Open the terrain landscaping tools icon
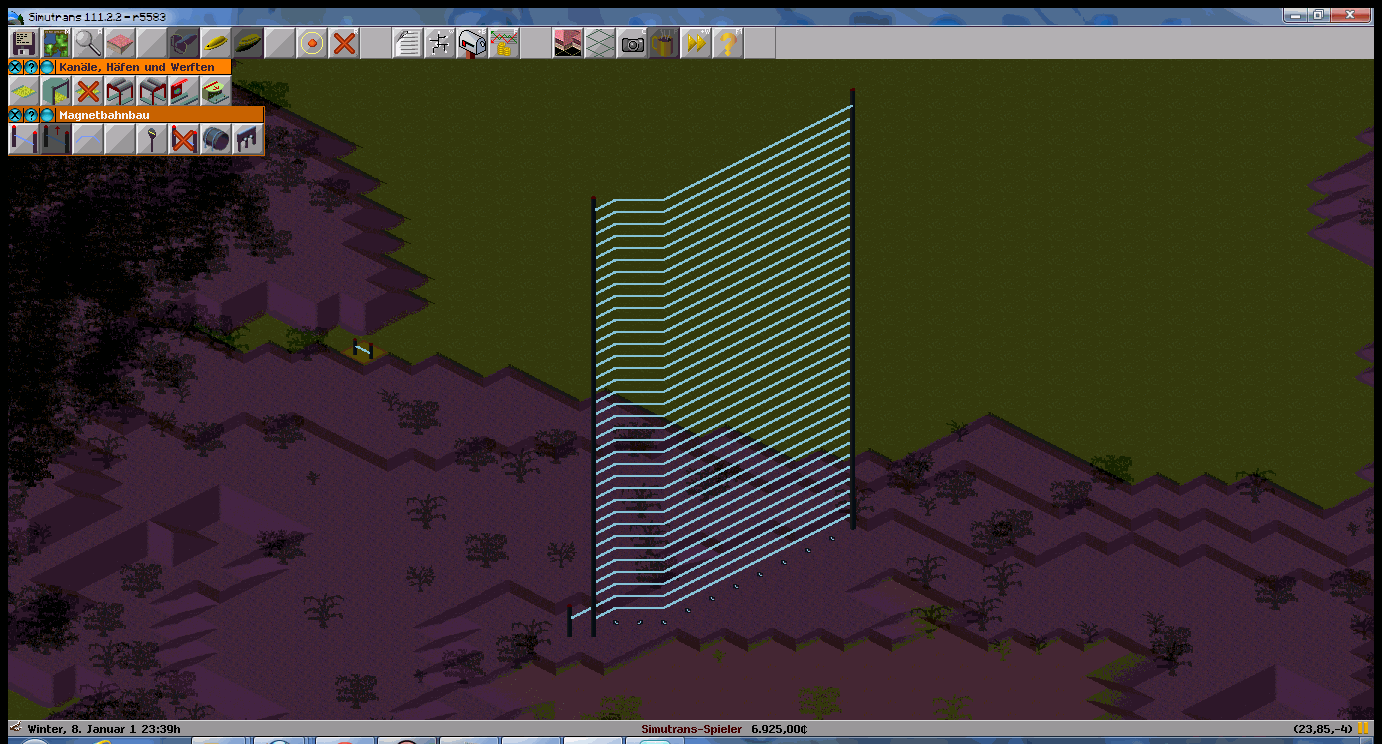Image resolution: width=1382 pixels, height=744 pixels. (x=120, y=43)
